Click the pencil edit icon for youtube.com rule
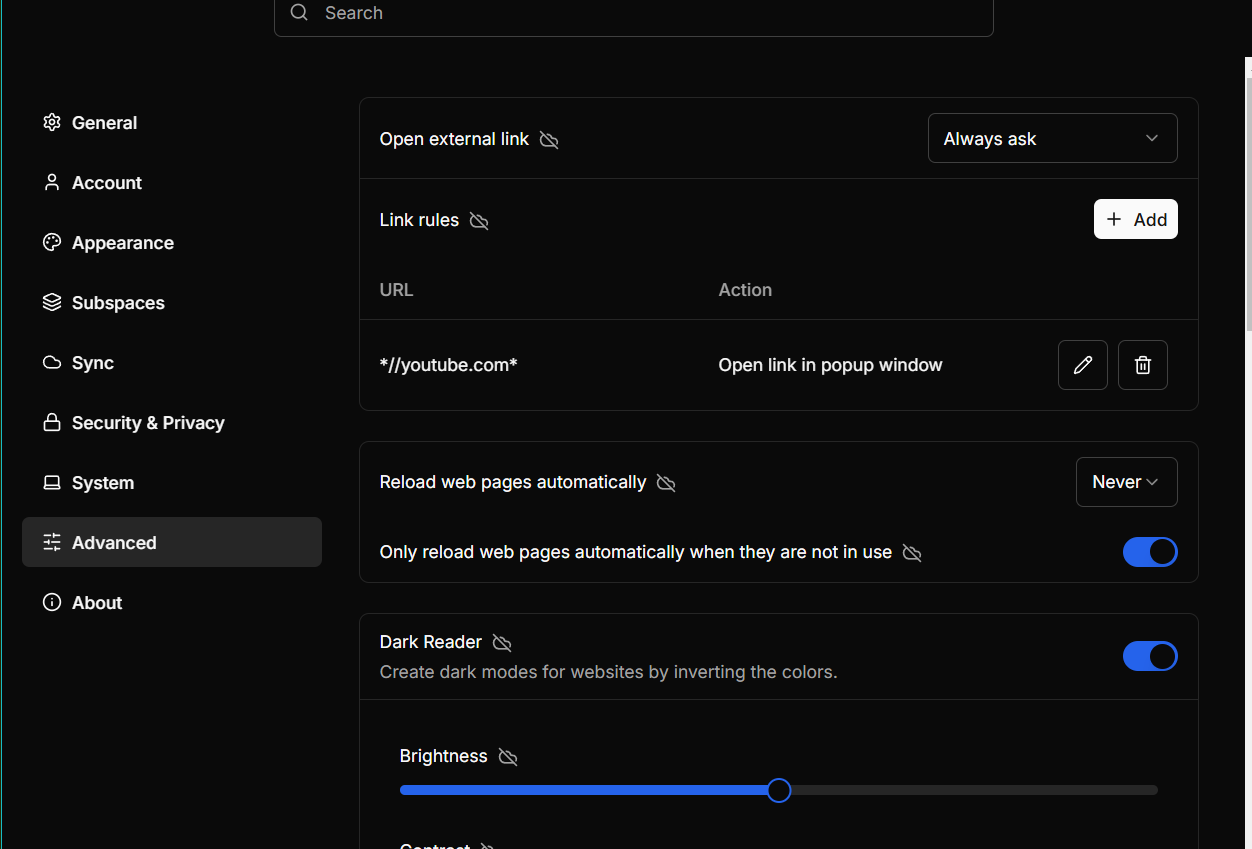This screenshot has width=1252, height=849. pos(1082,365)
